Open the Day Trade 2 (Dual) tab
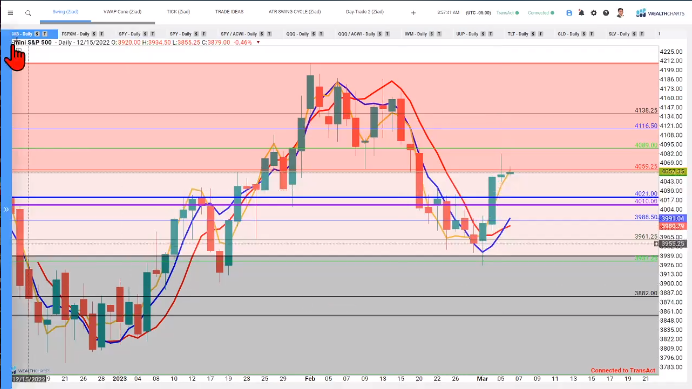Screen dimensions: 692x389 [x=365, y=12]
